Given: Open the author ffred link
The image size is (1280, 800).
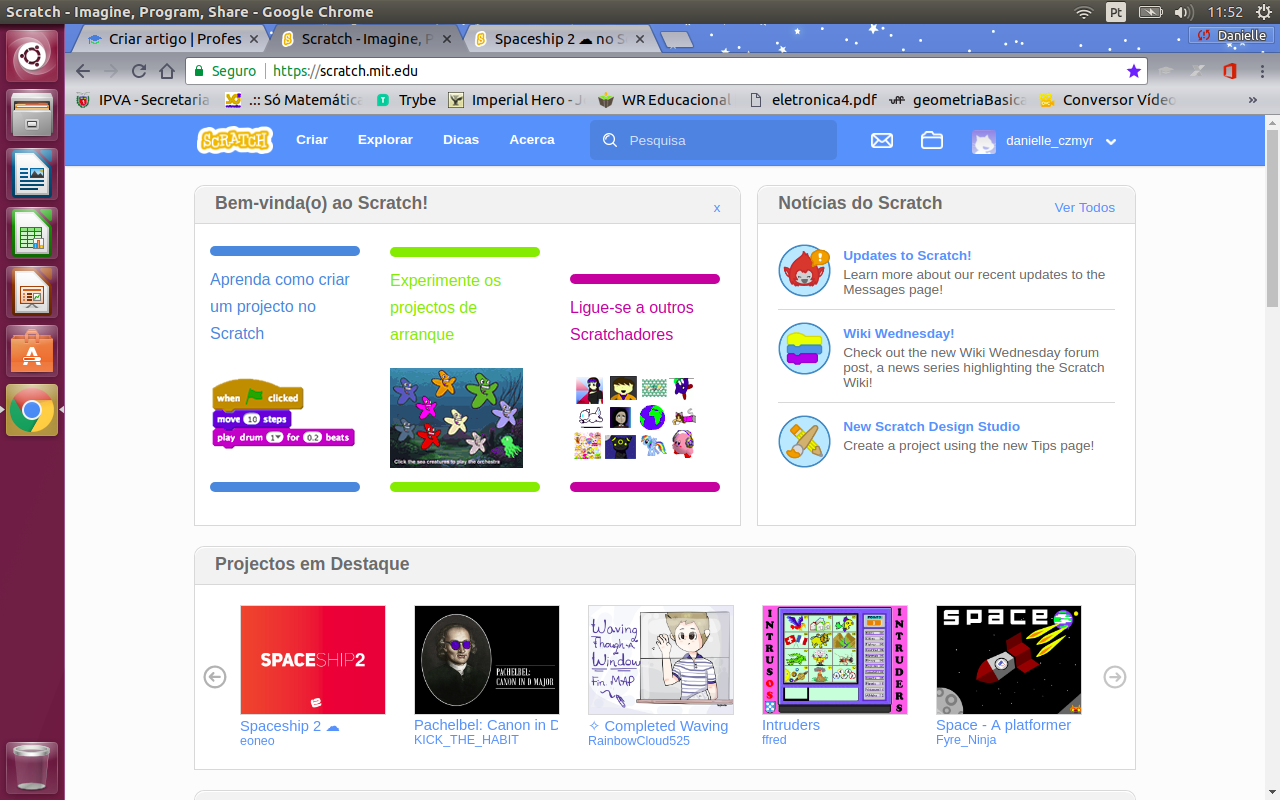Looking at the screenshot, I should point(774,740).
